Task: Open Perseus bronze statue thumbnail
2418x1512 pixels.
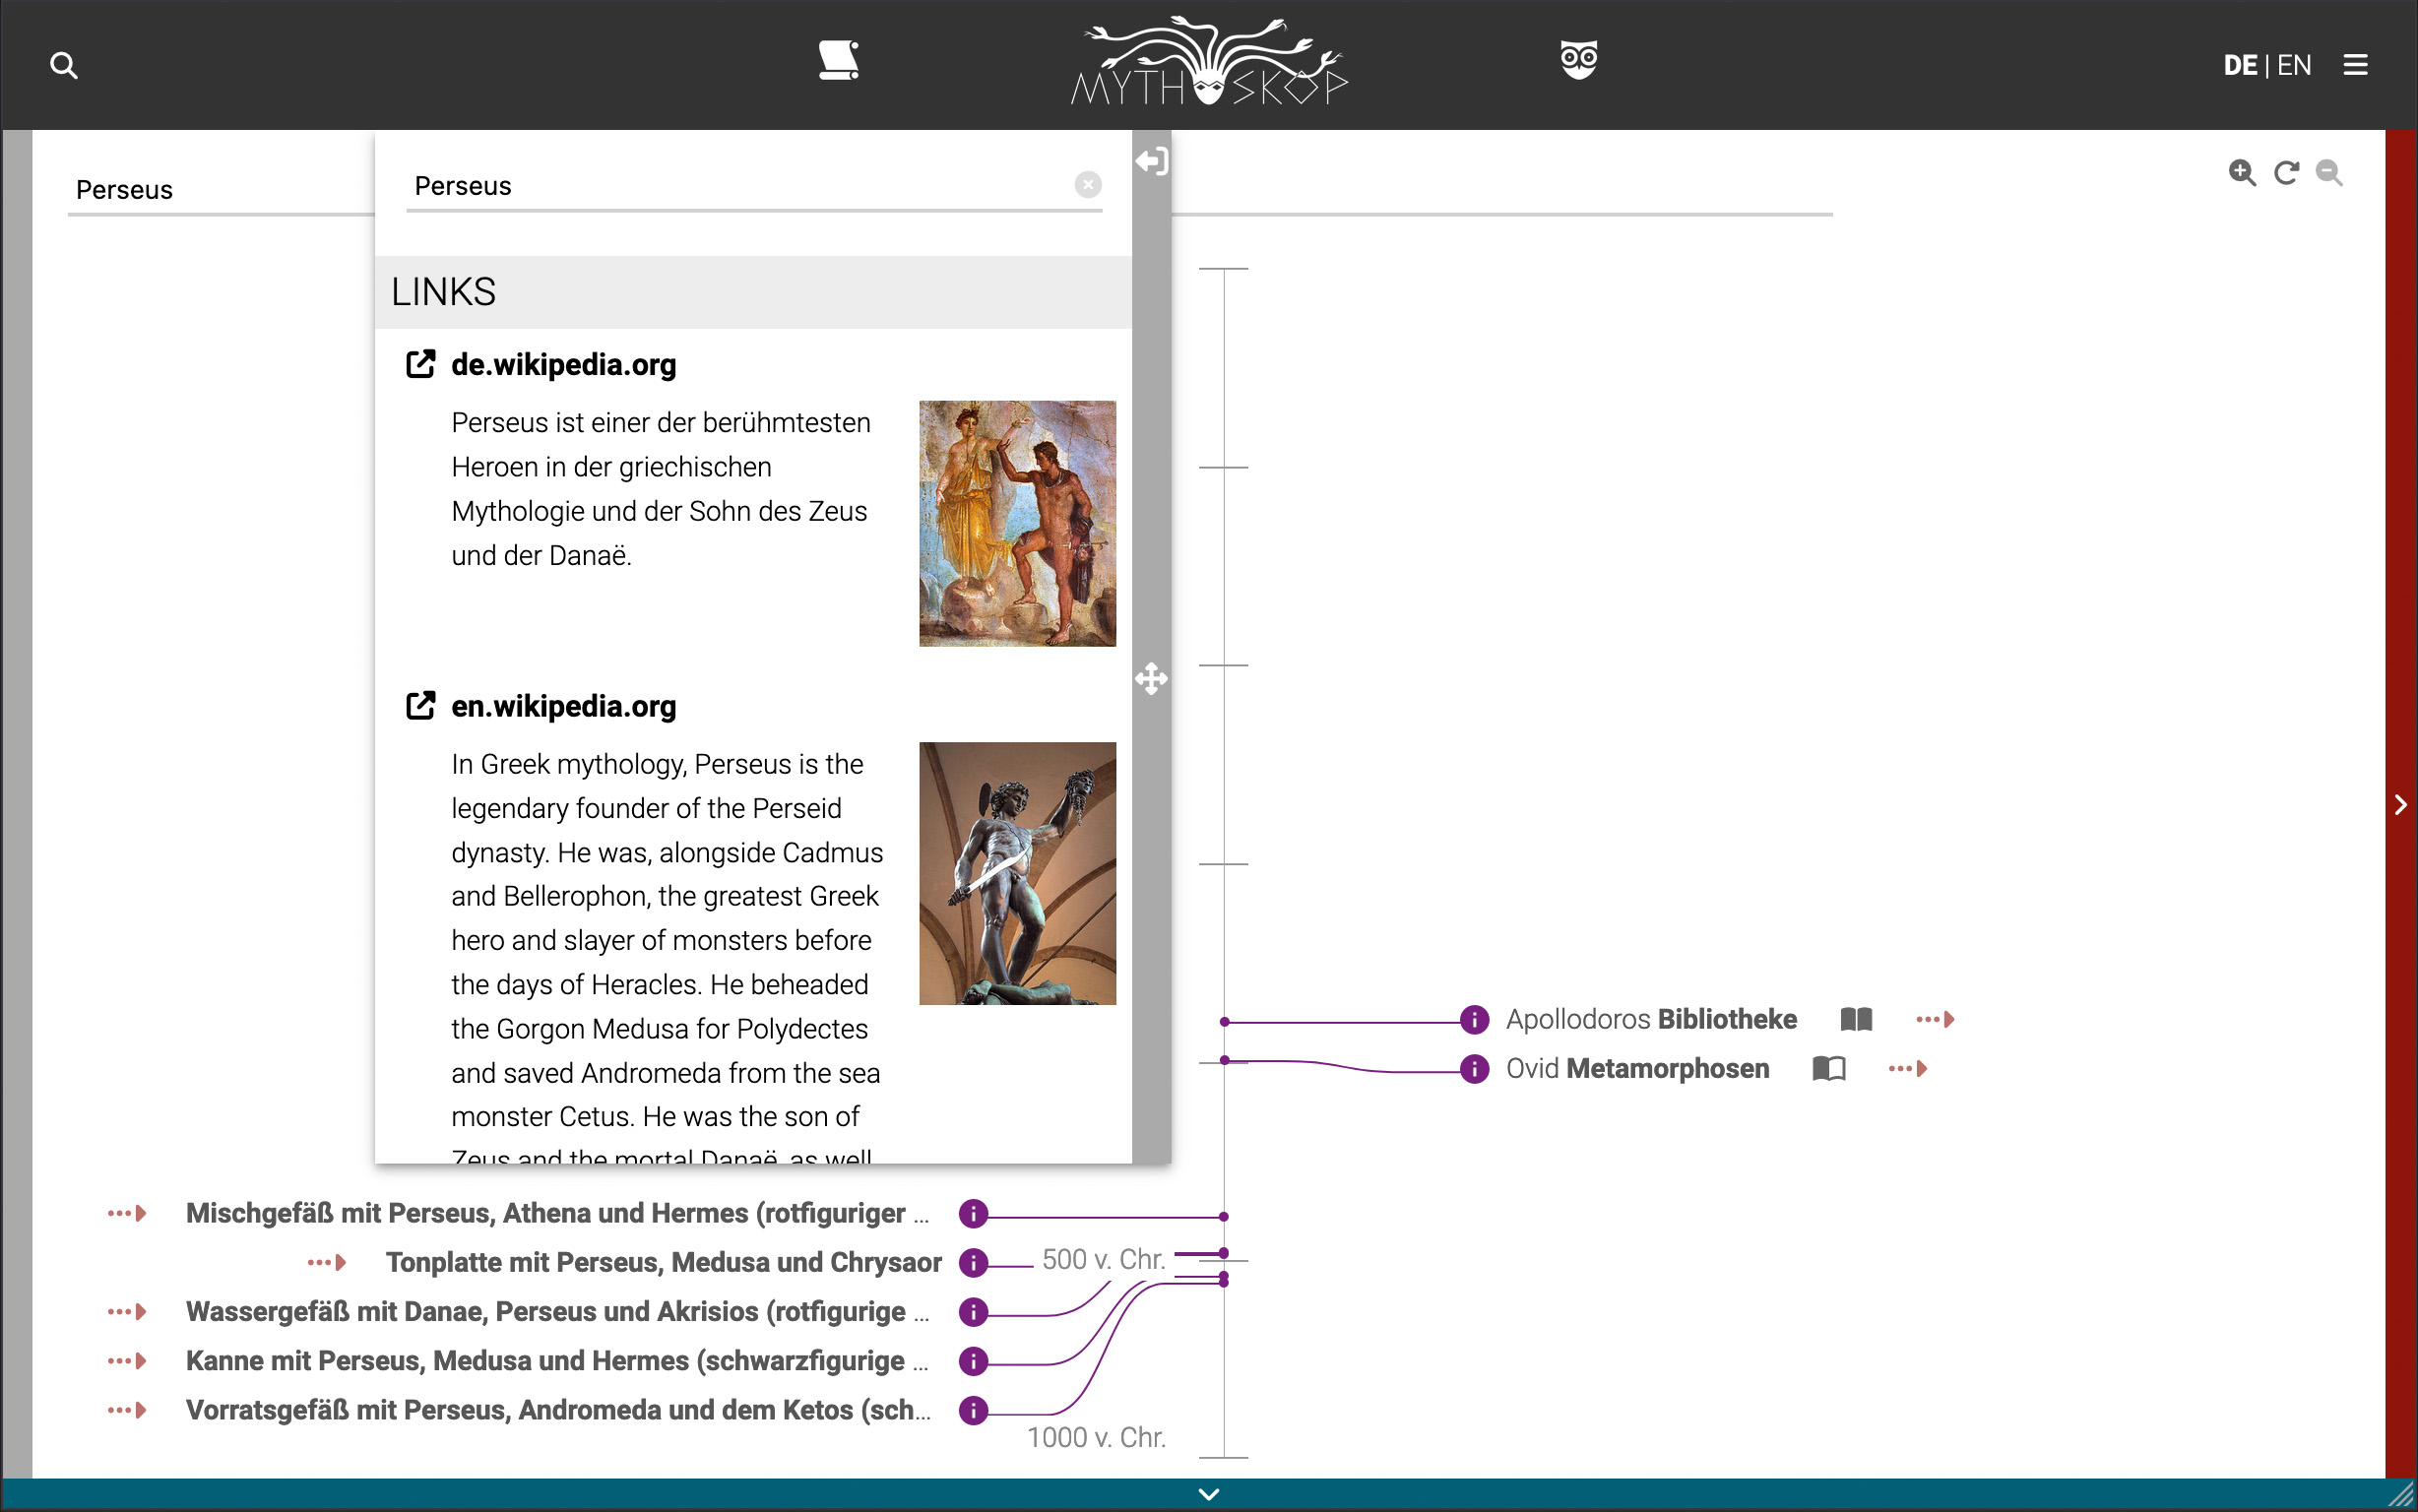Action: (x=1017, y=873)
